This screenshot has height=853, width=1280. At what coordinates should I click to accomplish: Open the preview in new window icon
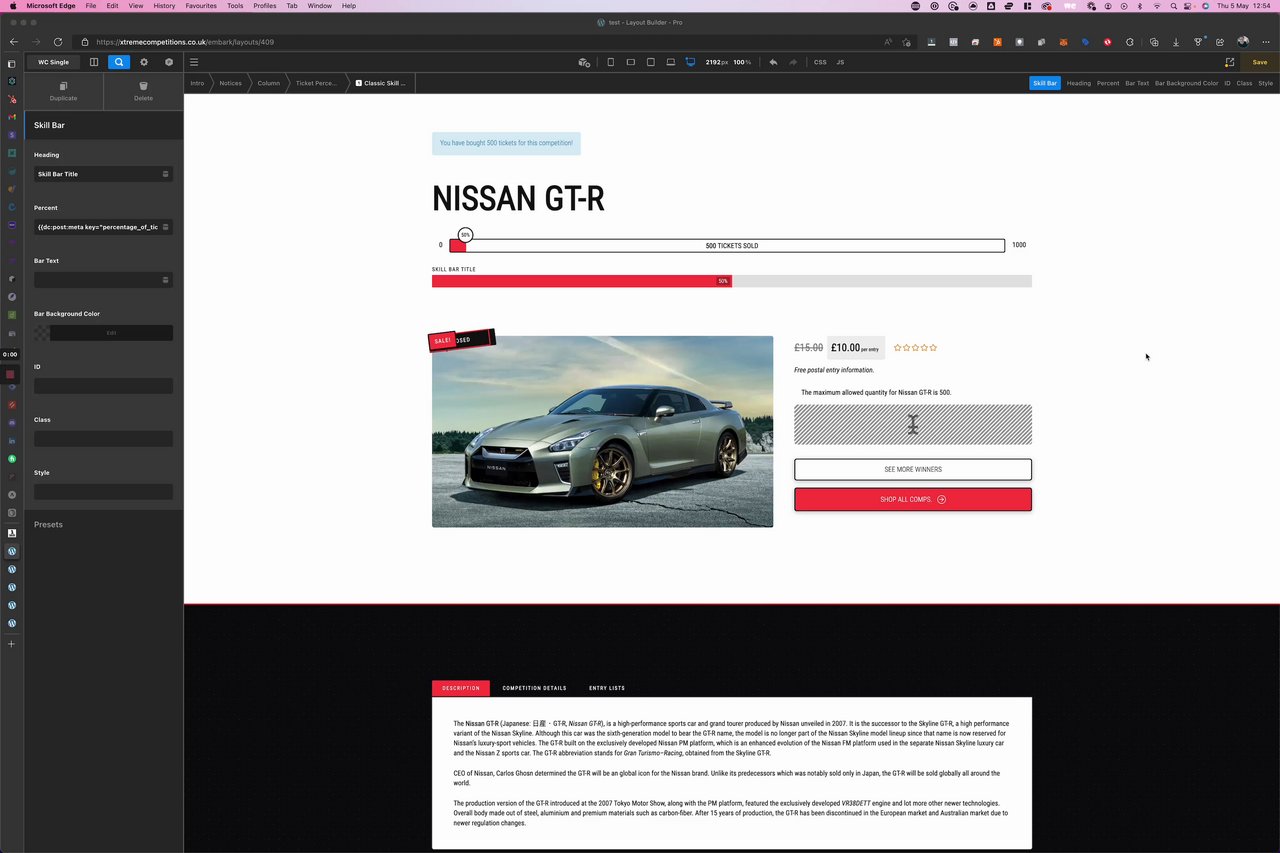1229,62
